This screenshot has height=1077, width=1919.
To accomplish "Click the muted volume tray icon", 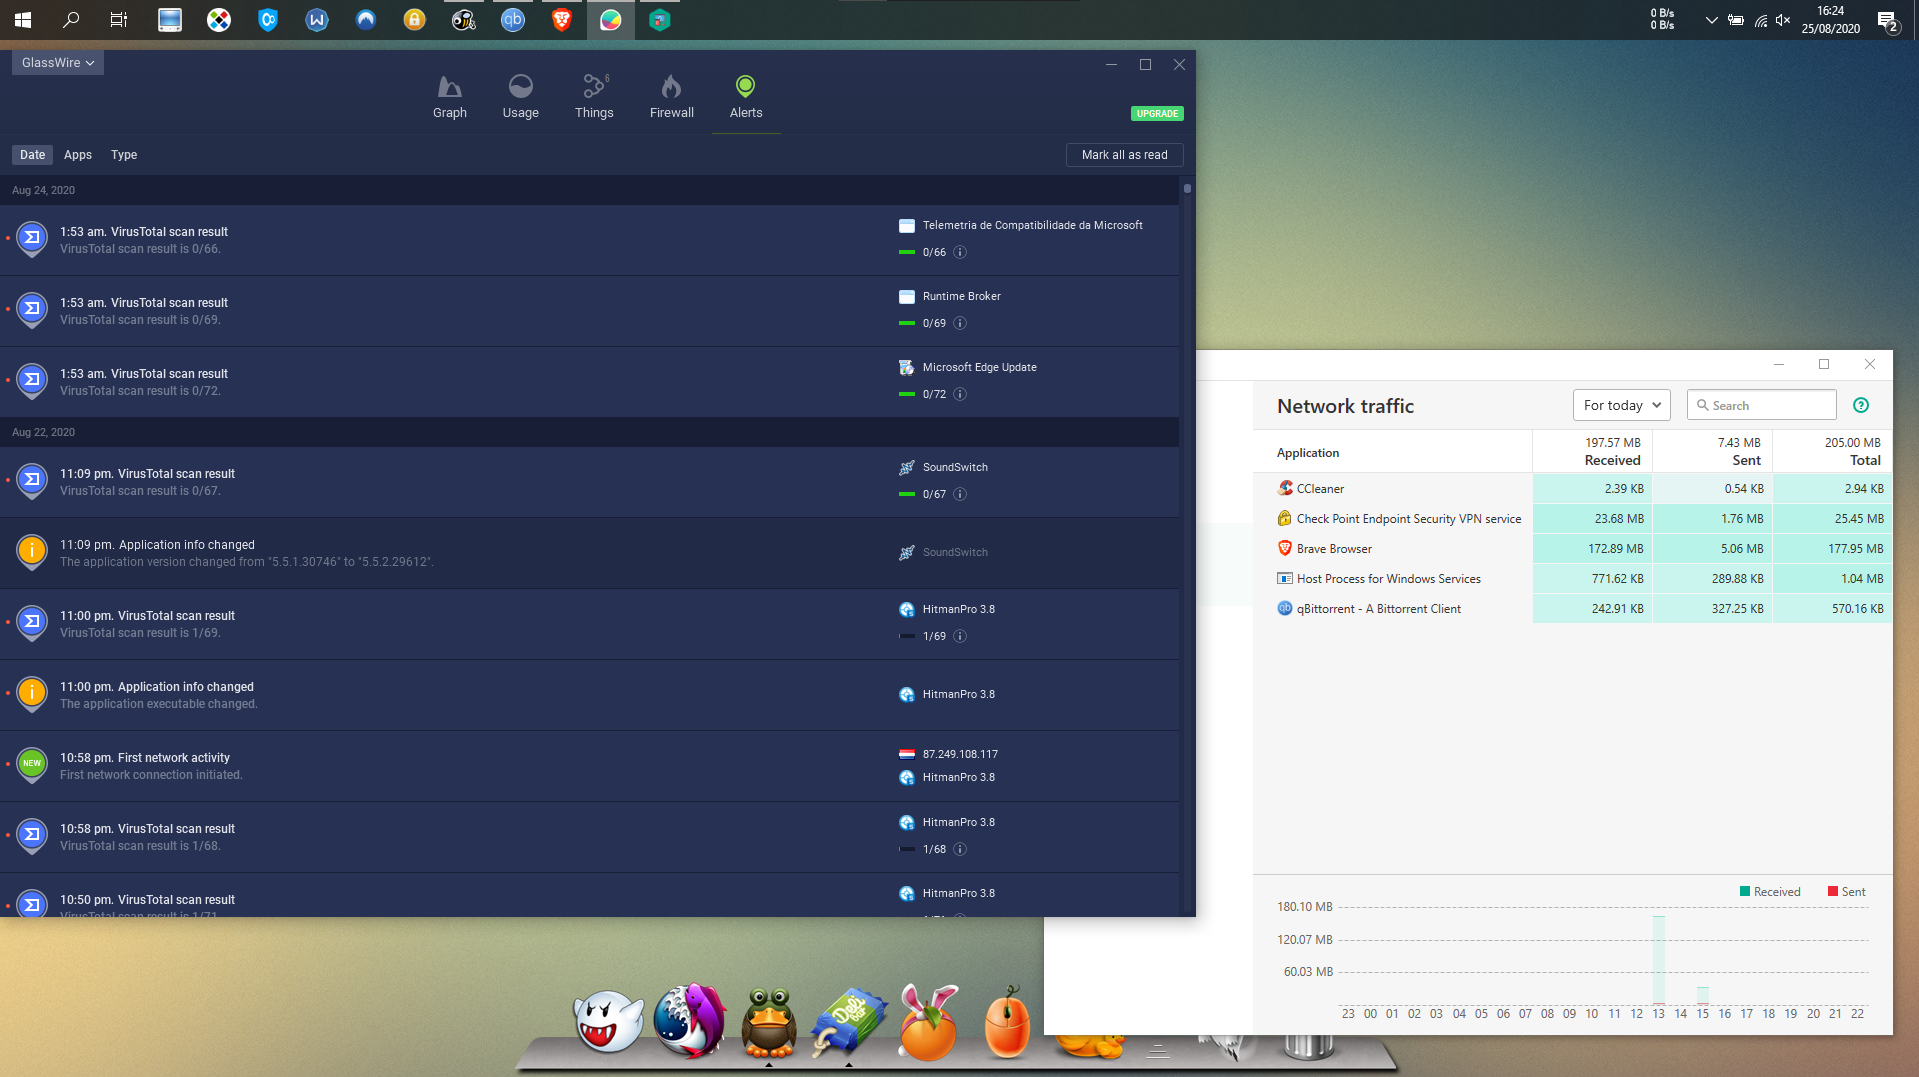I will coord(1783,20).
